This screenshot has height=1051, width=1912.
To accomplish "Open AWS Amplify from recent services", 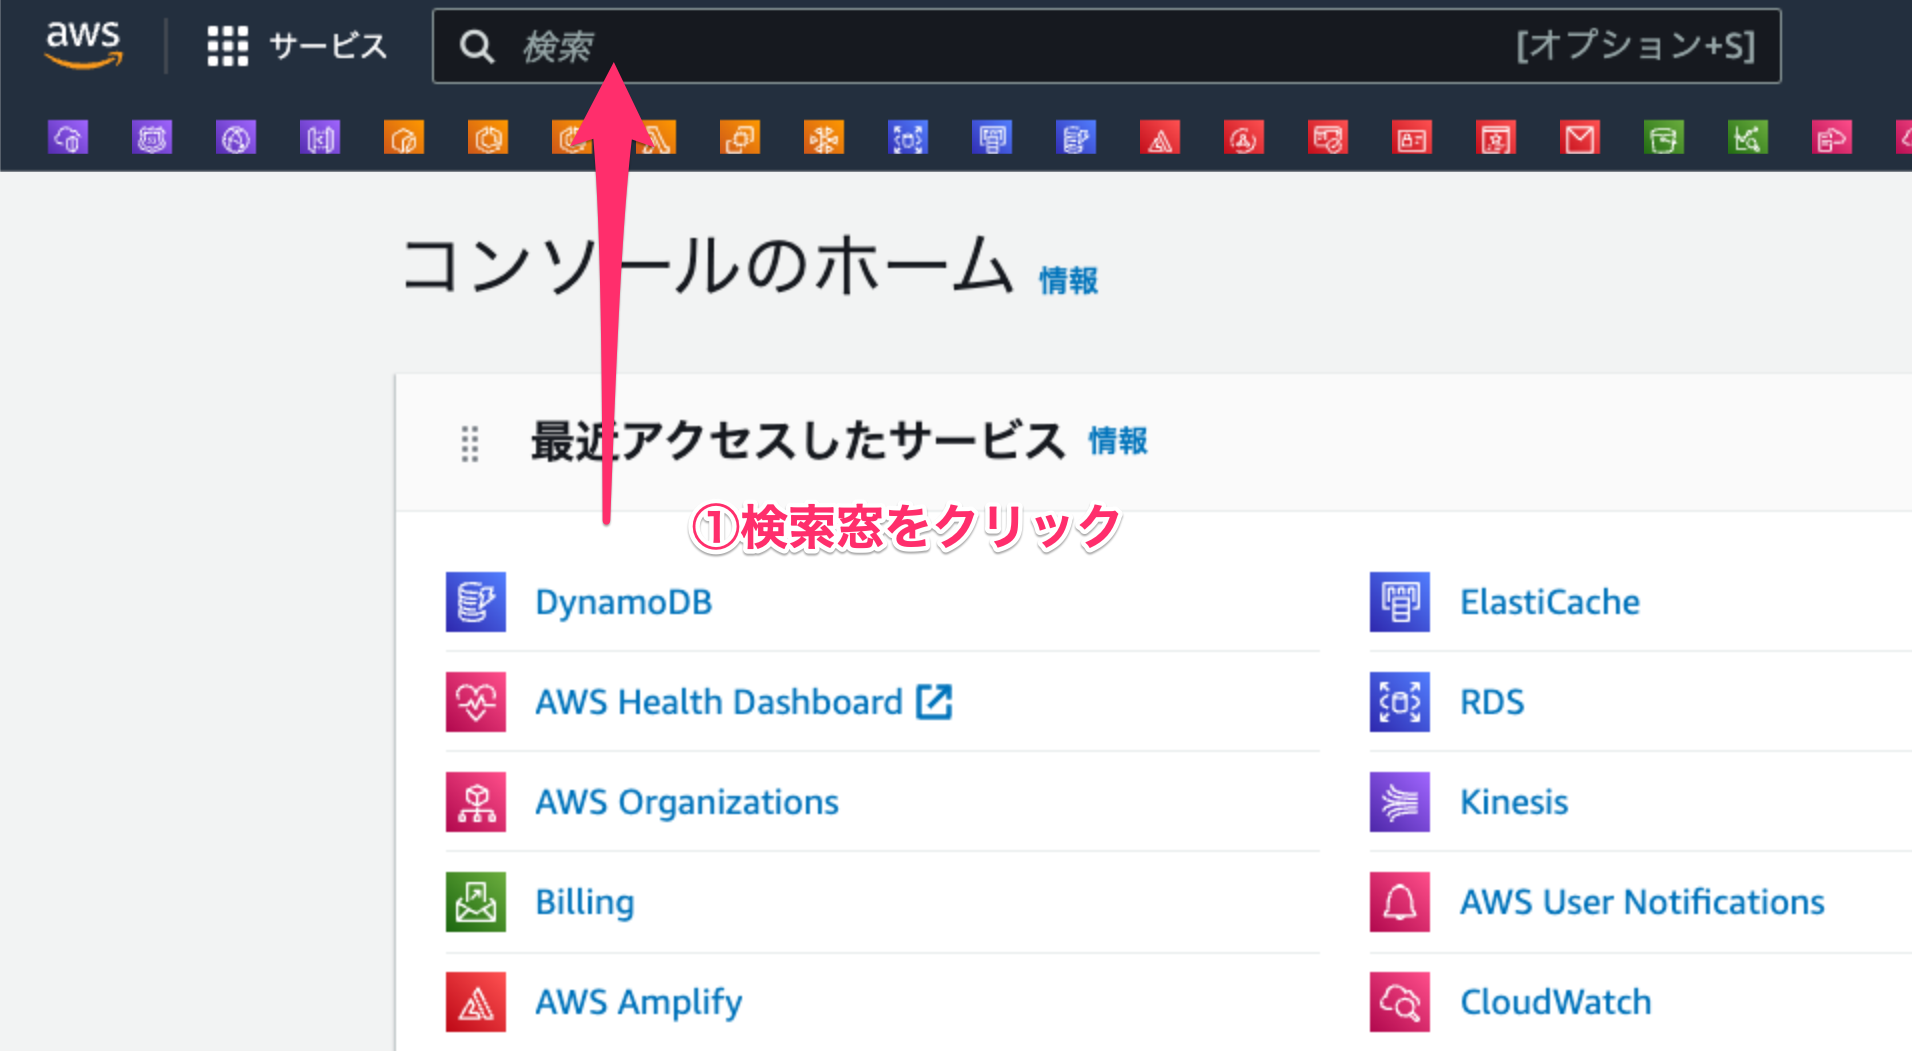I will (x=639, y=1002).
